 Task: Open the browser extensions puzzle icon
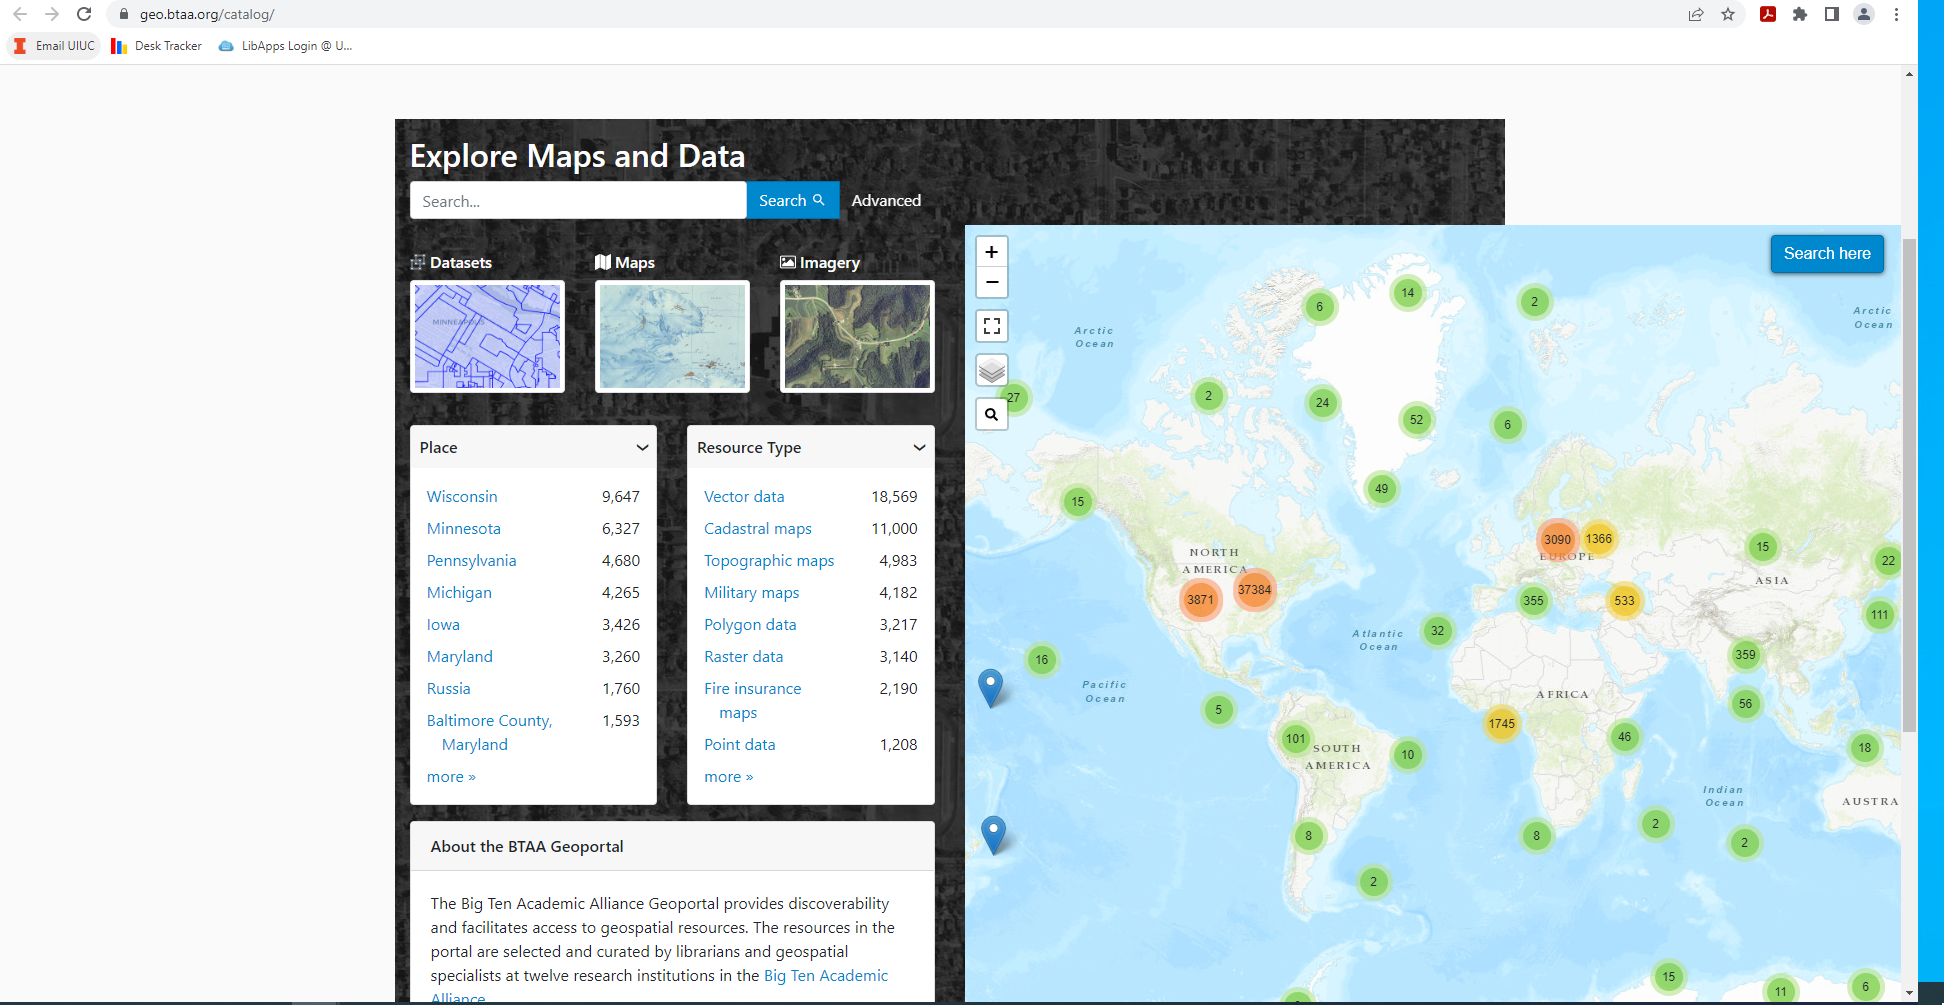[1800, 14]
